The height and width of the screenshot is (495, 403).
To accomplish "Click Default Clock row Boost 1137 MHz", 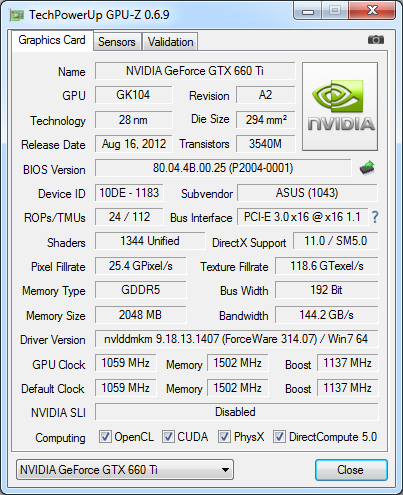I will [x=347, y=388].
